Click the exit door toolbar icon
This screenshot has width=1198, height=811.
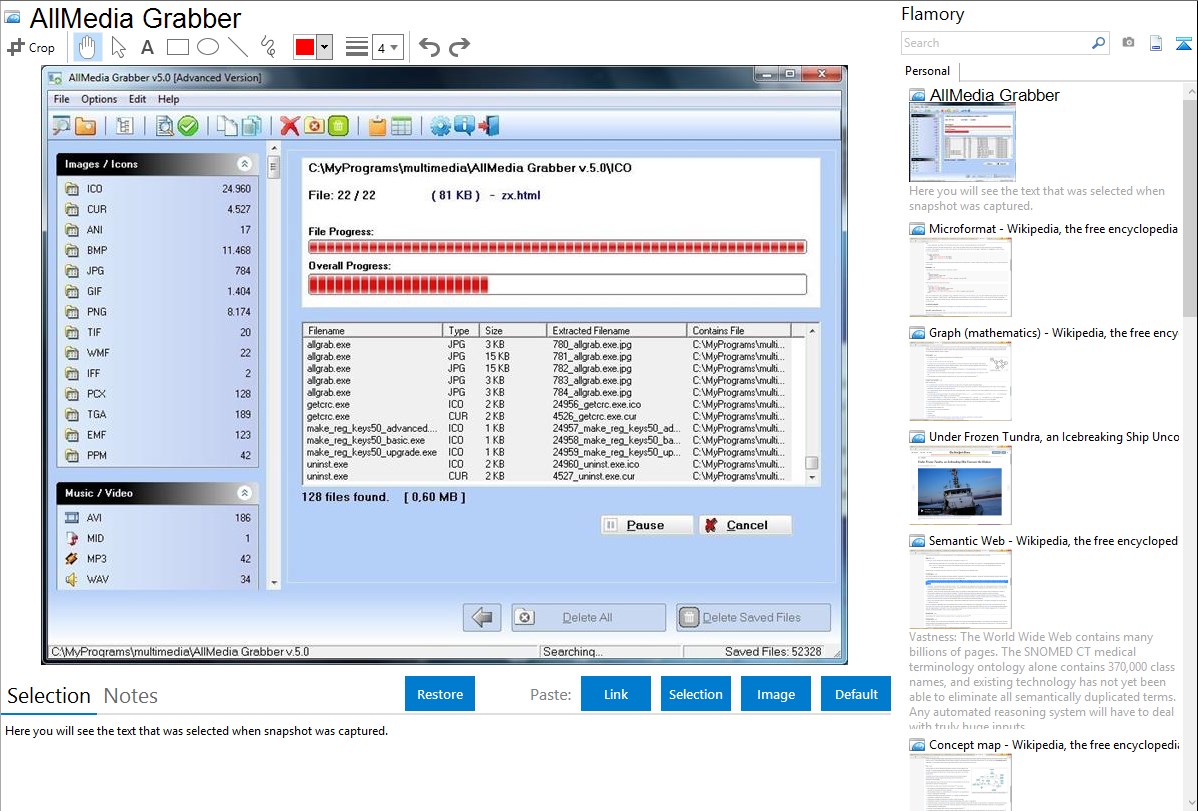(489, 126)
